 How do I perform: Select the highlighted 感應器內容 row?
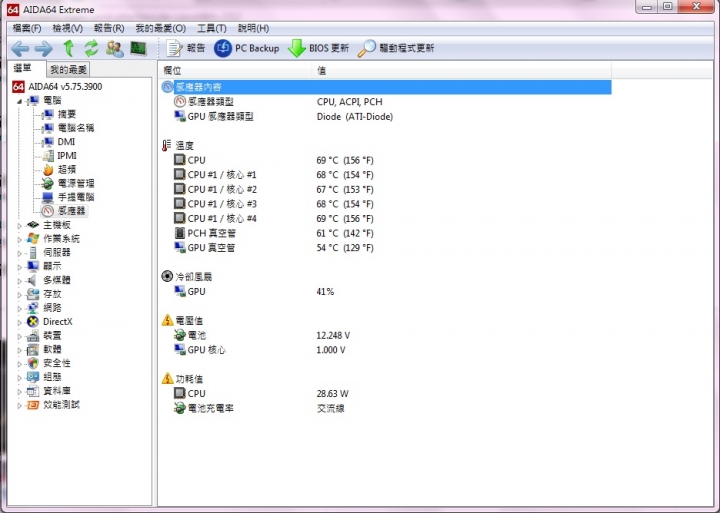tap(386, 87)
